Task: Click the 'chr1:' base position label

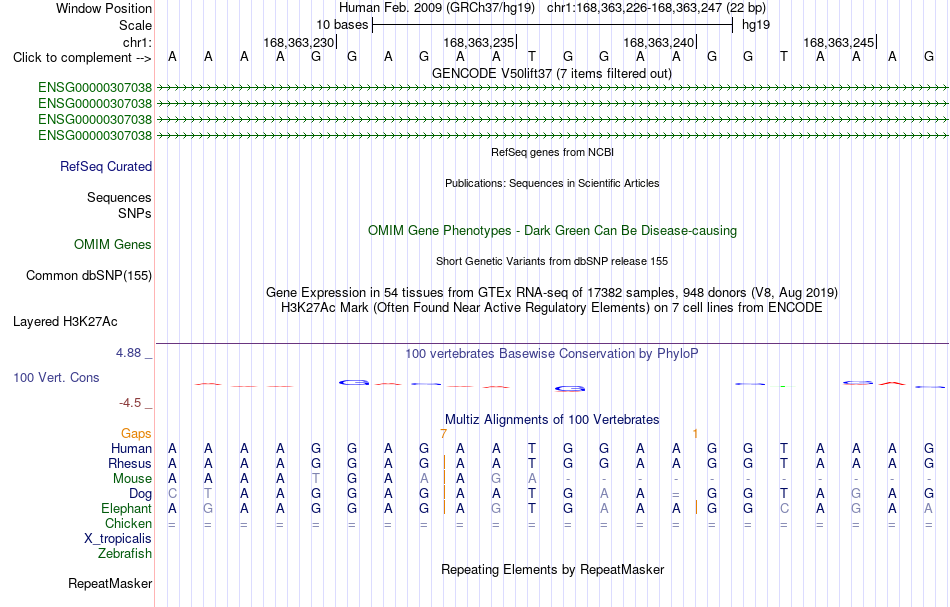Action: [137, 42]
